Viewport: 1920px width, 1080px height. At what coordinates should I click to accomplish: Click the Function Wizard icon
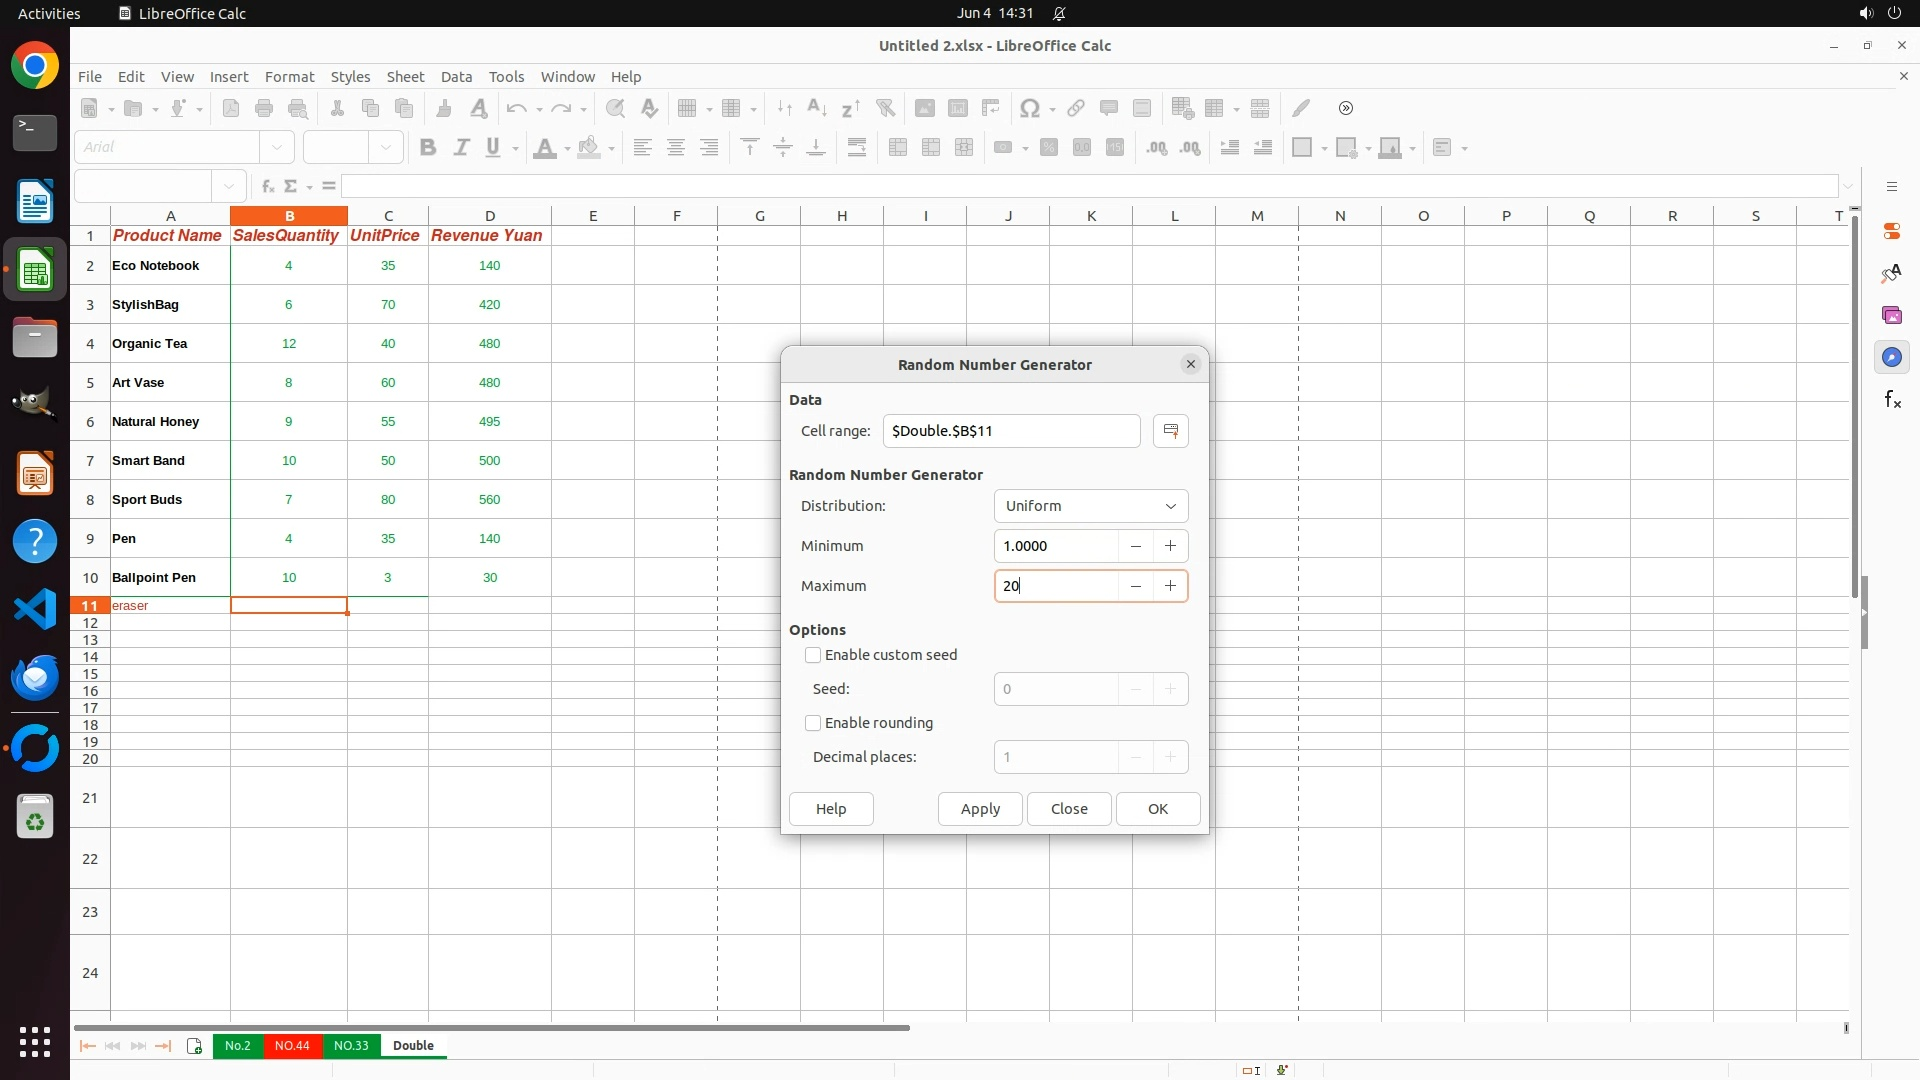pos(267,186)
